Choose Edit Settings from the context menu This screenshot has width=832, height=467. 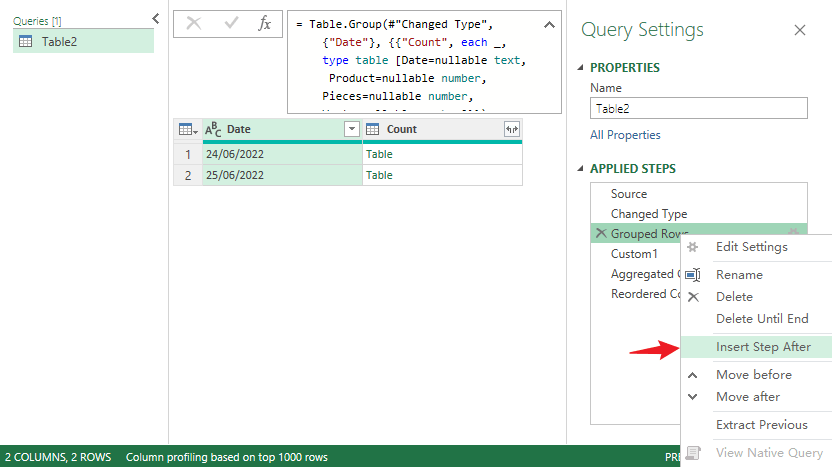(x=751, y=247)
